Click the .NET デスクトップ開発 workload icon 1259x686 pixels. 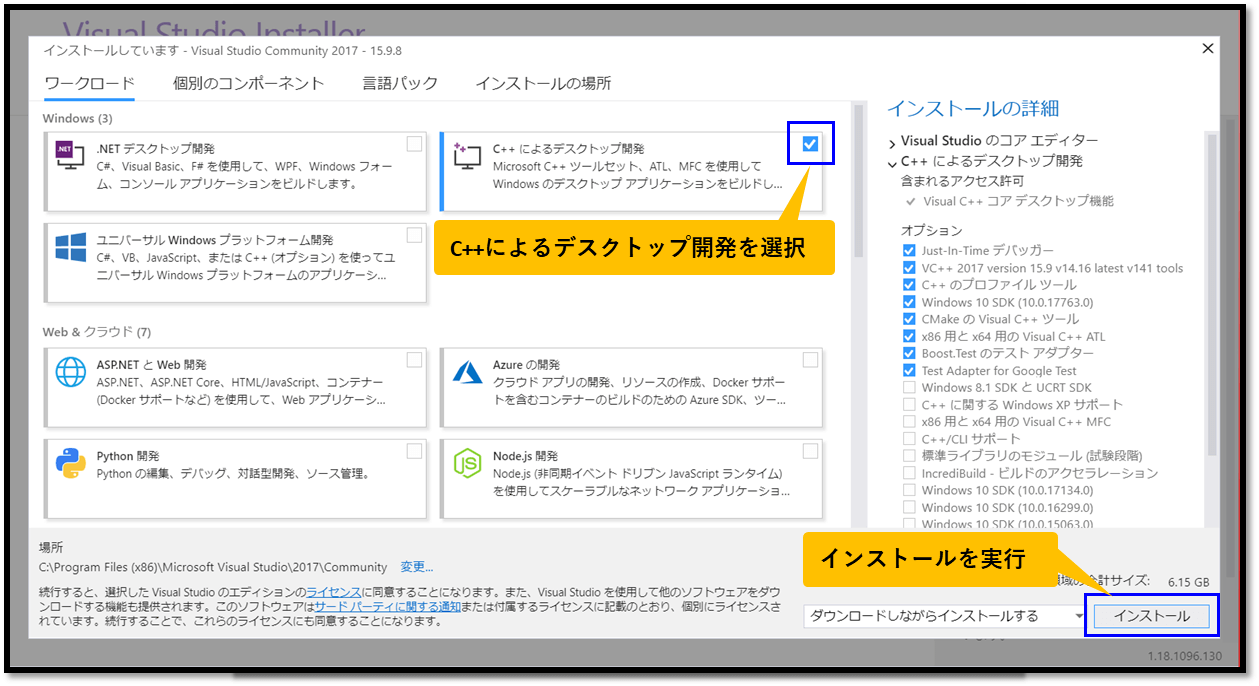point(70,156)
